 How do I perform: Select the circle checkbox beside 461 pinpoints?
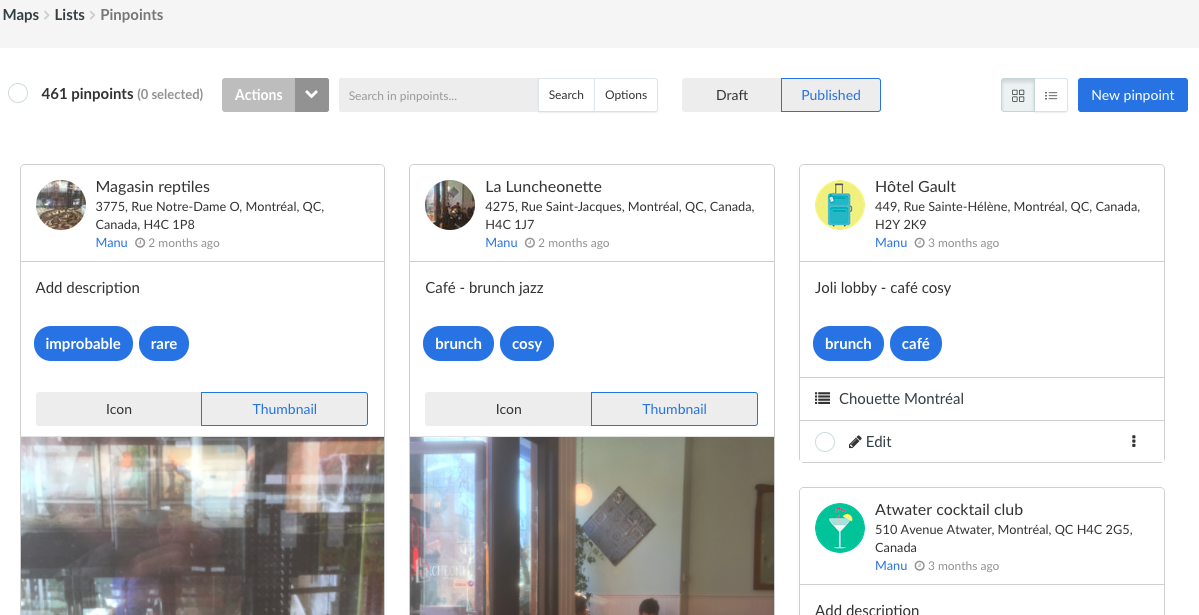17,93
